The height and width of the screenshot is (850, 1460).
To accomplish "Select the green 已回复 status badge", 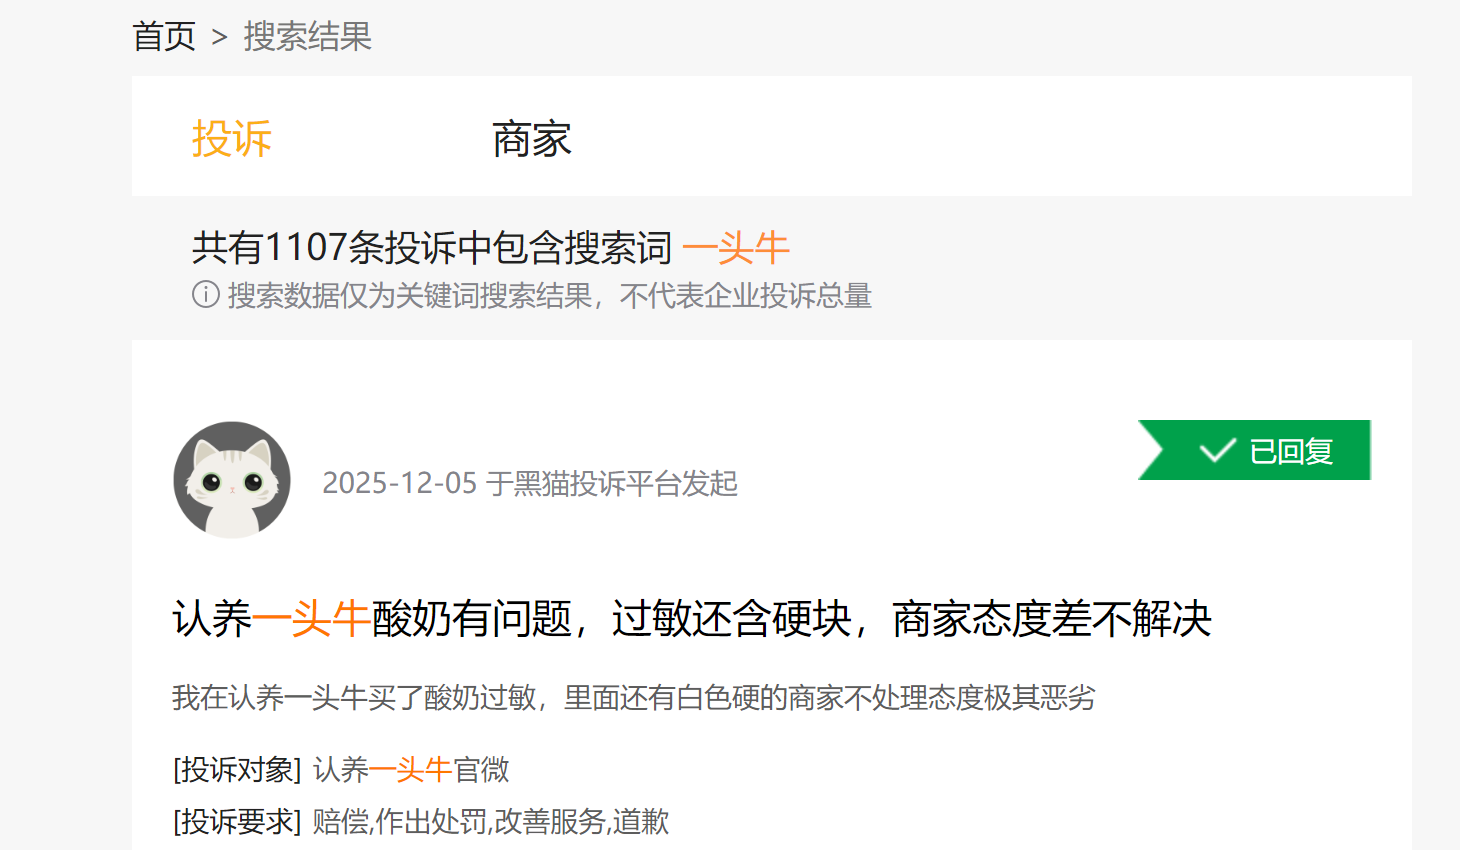I will pyautogui.click(x=1254, y=450).
